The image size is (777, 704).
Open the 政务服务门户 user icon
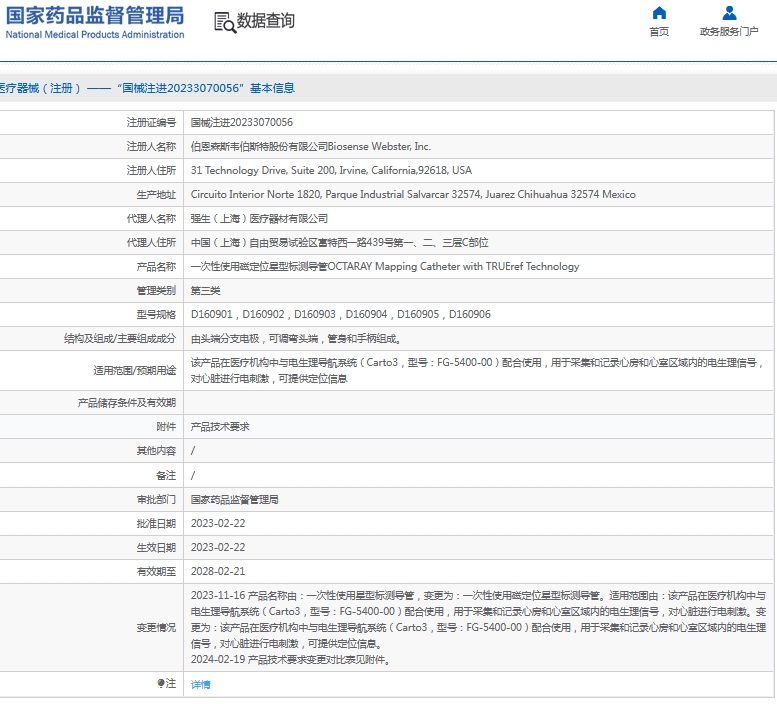pyautogui.click(x=729, y=12)
